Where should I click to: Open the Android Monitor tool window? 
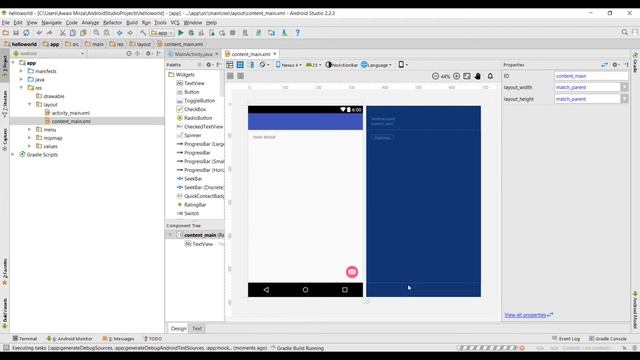click(x=69, y=338)
